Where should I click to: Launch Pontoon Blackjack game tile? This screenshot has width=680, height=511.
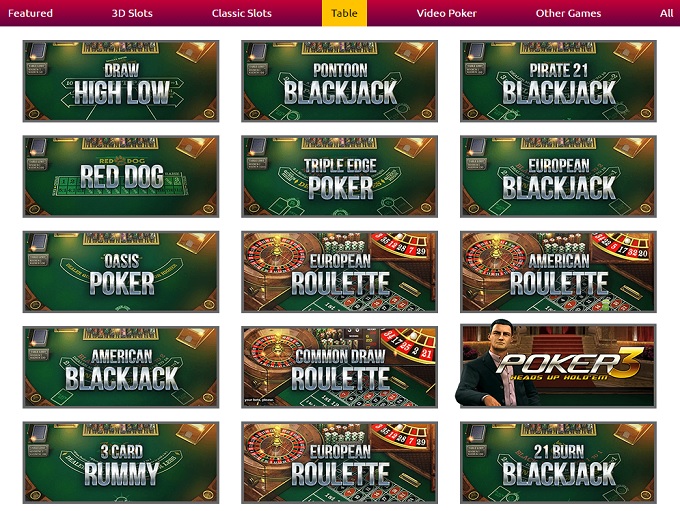[339, 81]
